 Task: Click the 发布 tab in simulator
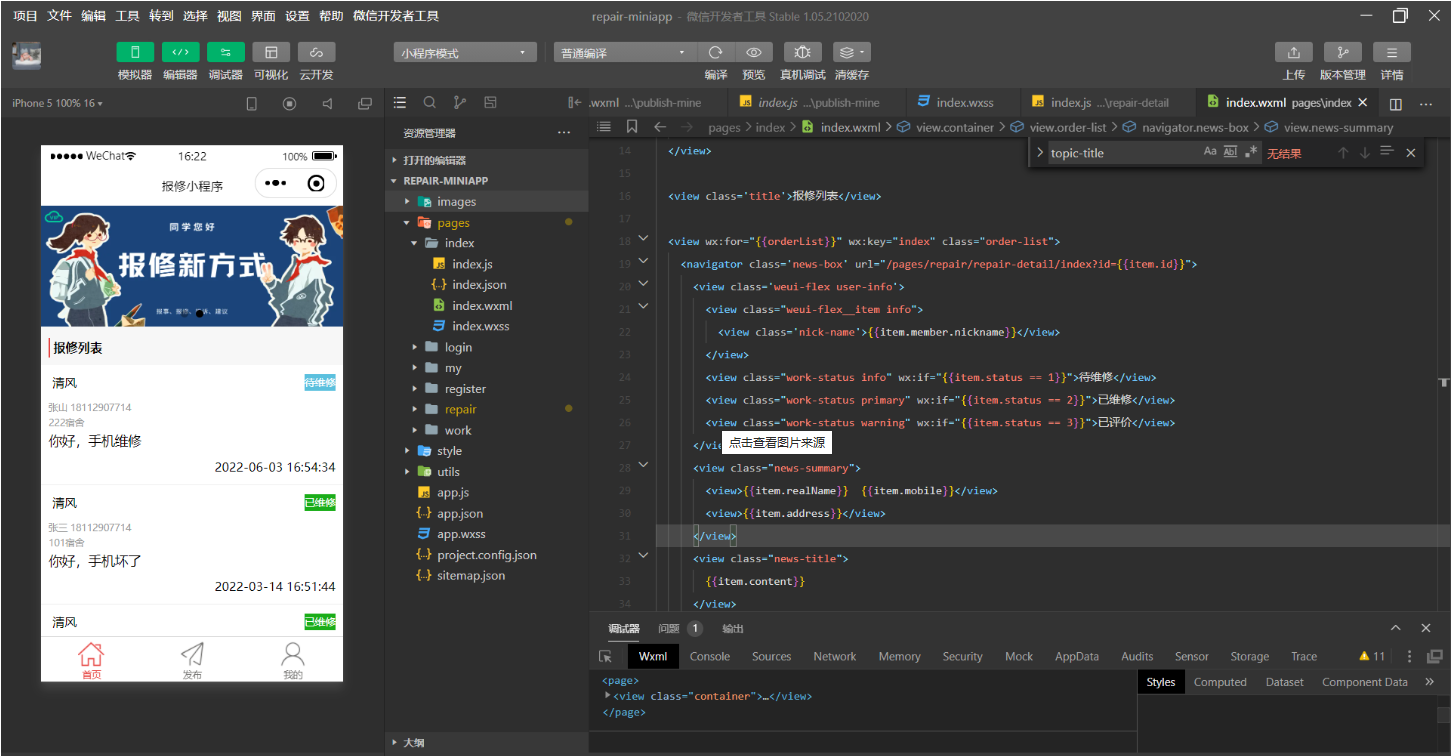[x=192, y=660]
